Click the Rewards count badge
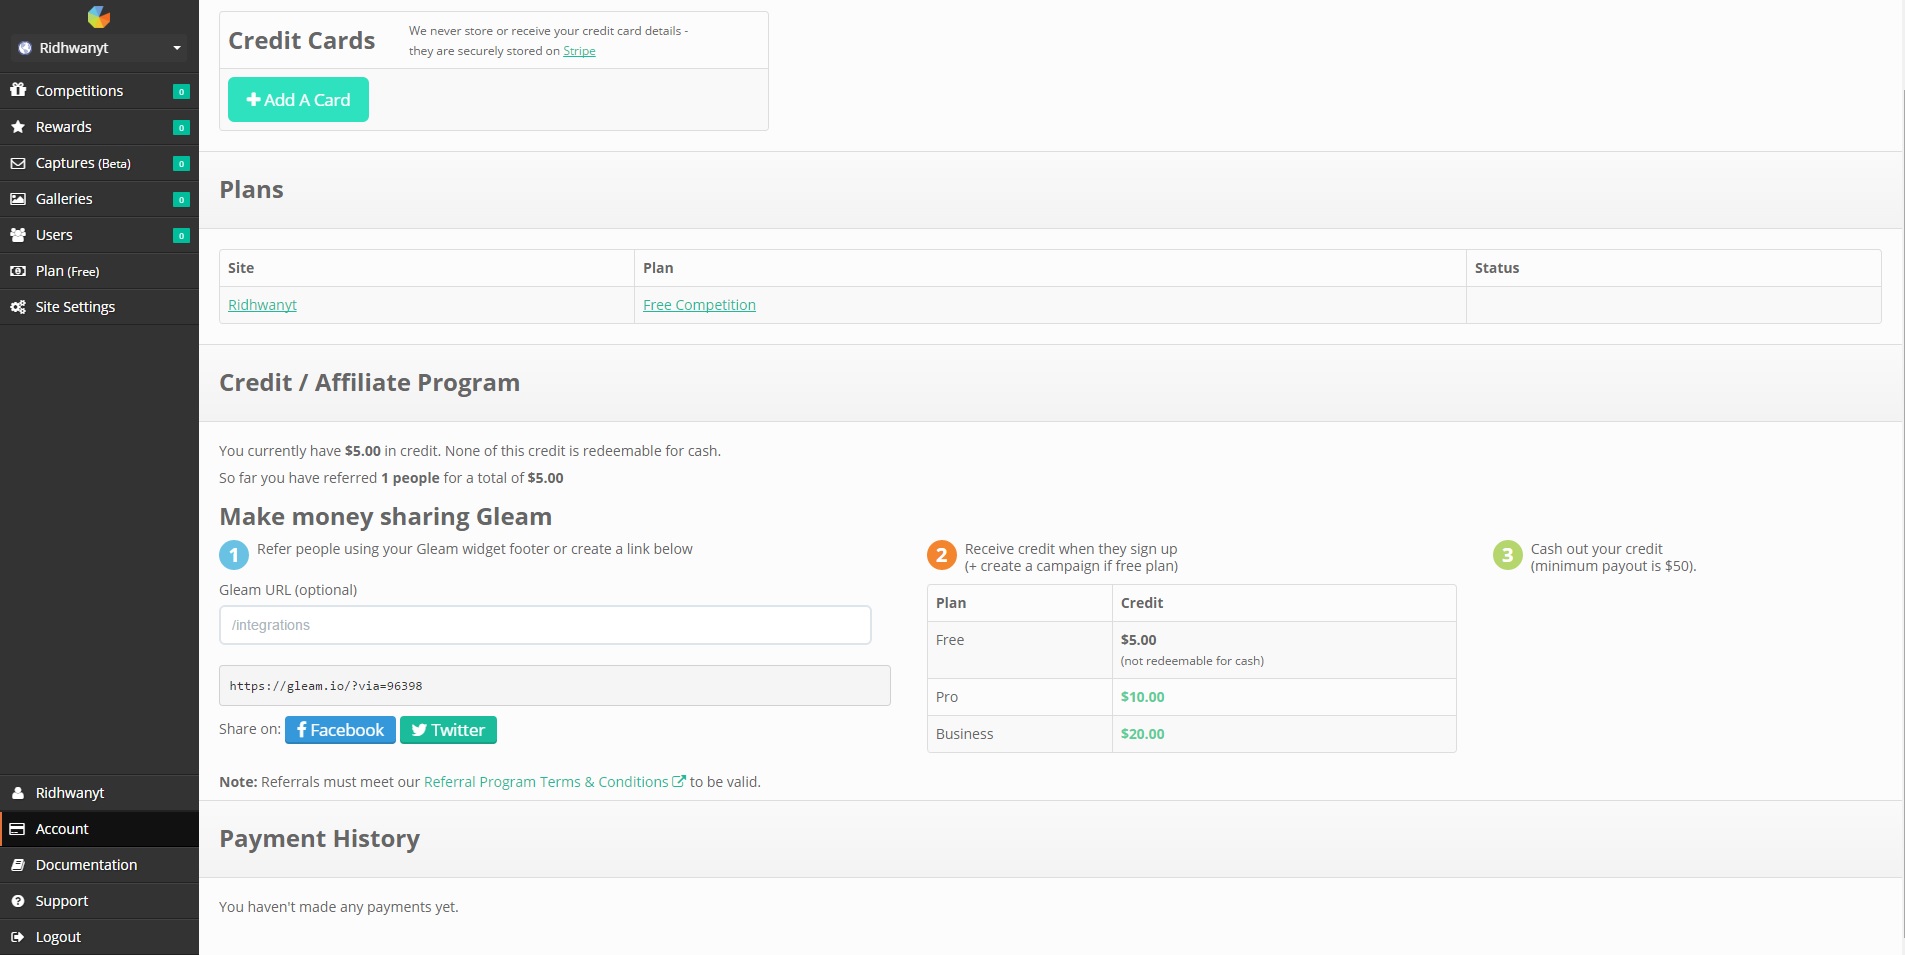 pos(181,127)
